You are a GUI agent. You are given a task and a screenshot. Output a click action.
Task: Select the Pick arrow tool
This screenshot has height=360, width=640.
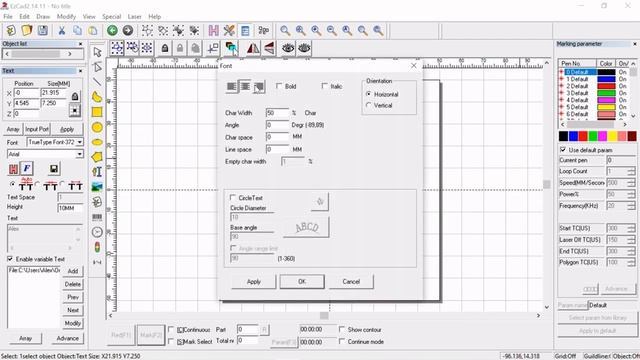click(x=97, y=52)
